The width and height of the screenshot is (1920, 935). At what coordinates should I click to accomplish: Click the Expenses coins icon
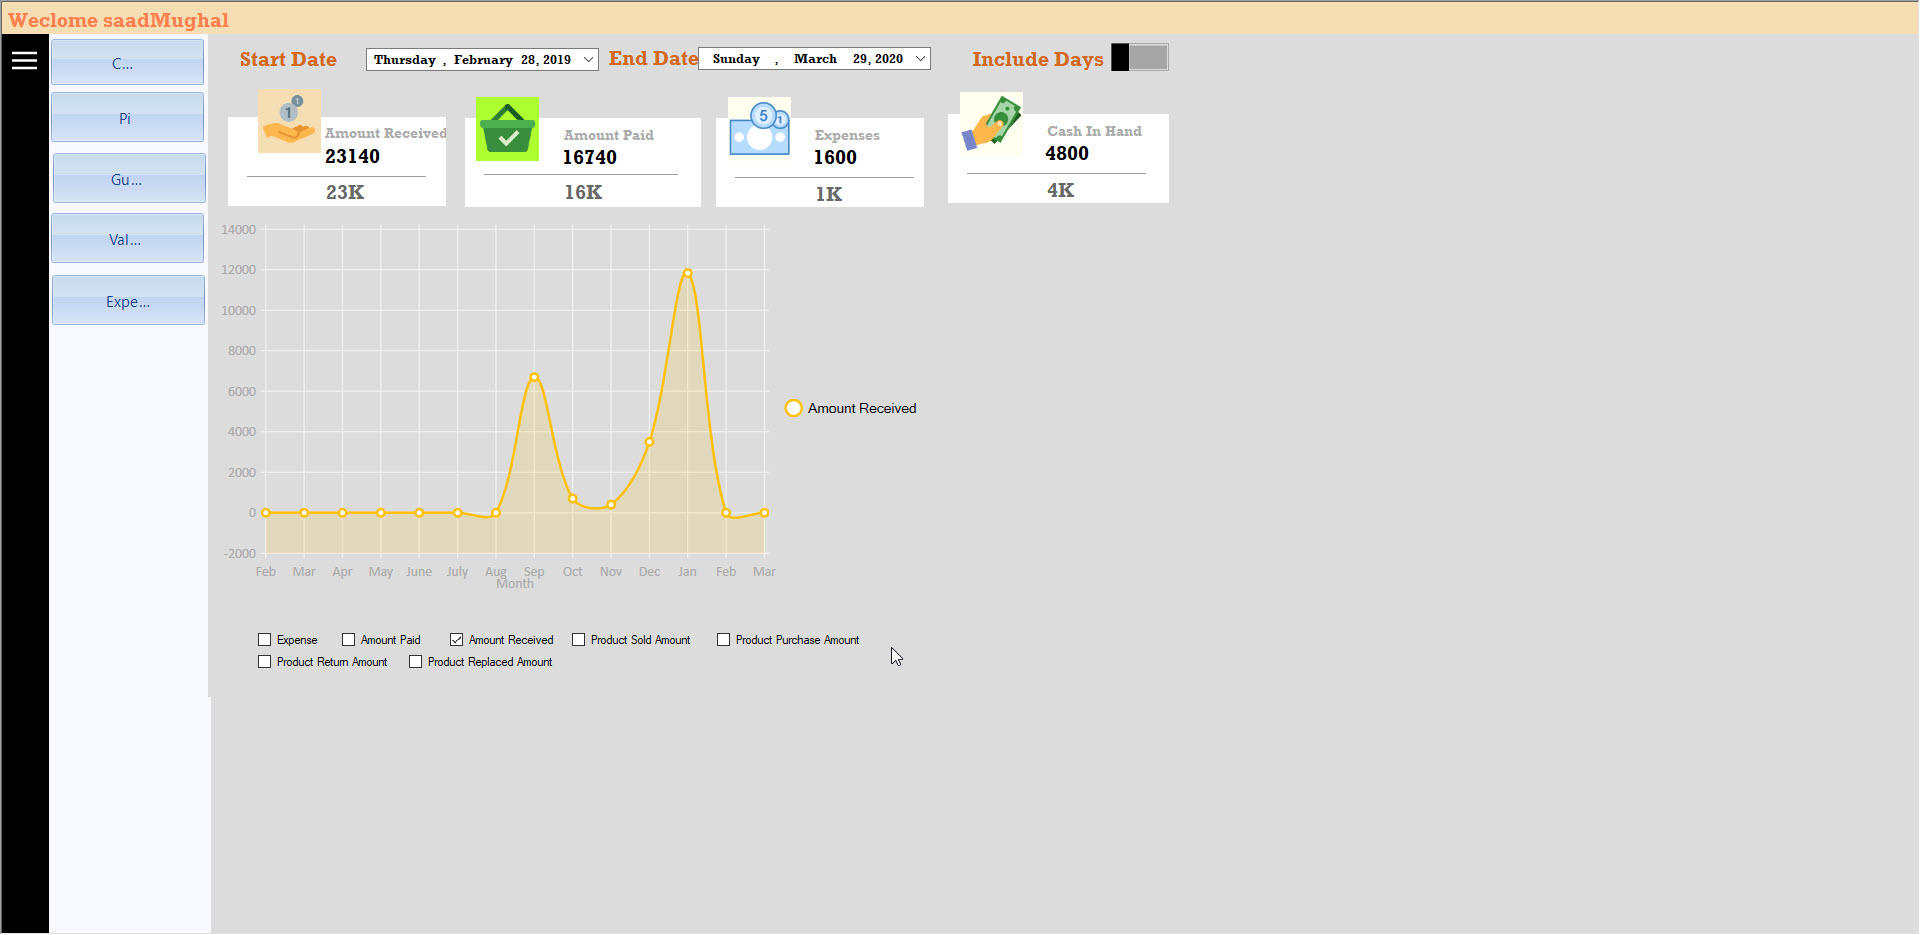click(759, 127)
